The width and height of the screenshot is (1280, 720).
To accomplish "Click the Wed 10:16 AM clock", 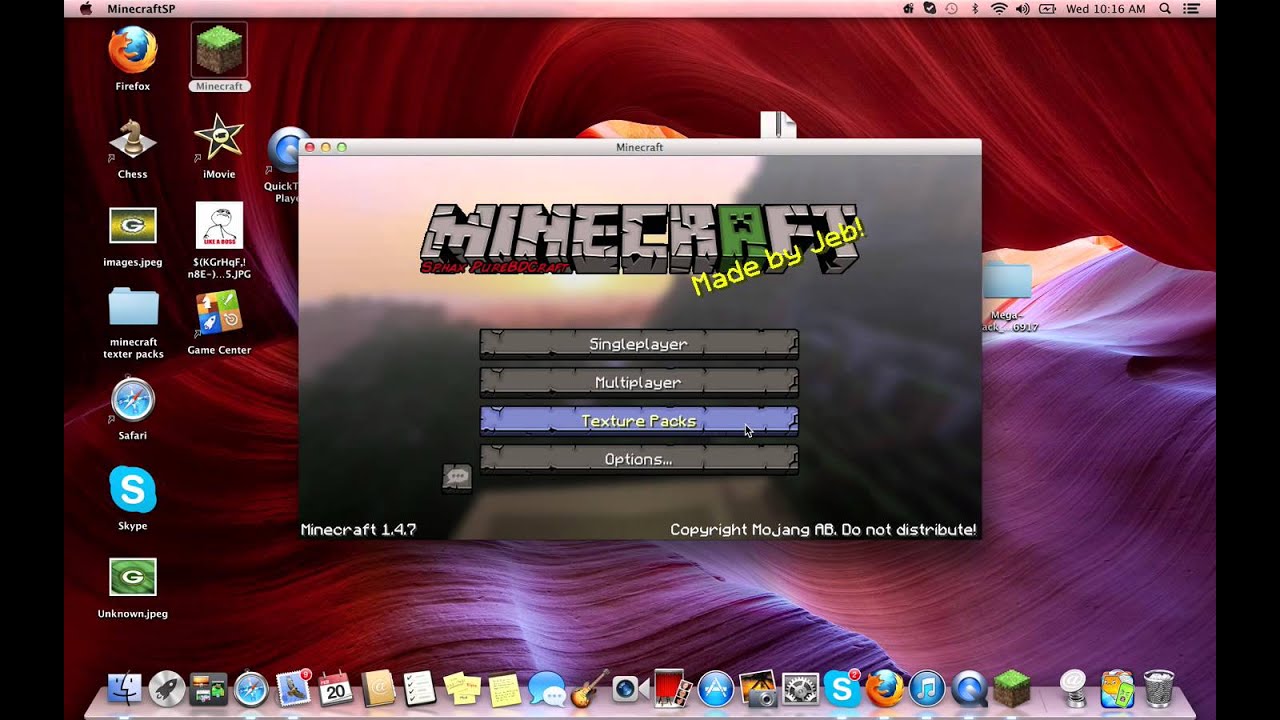I will (1106, 9).
